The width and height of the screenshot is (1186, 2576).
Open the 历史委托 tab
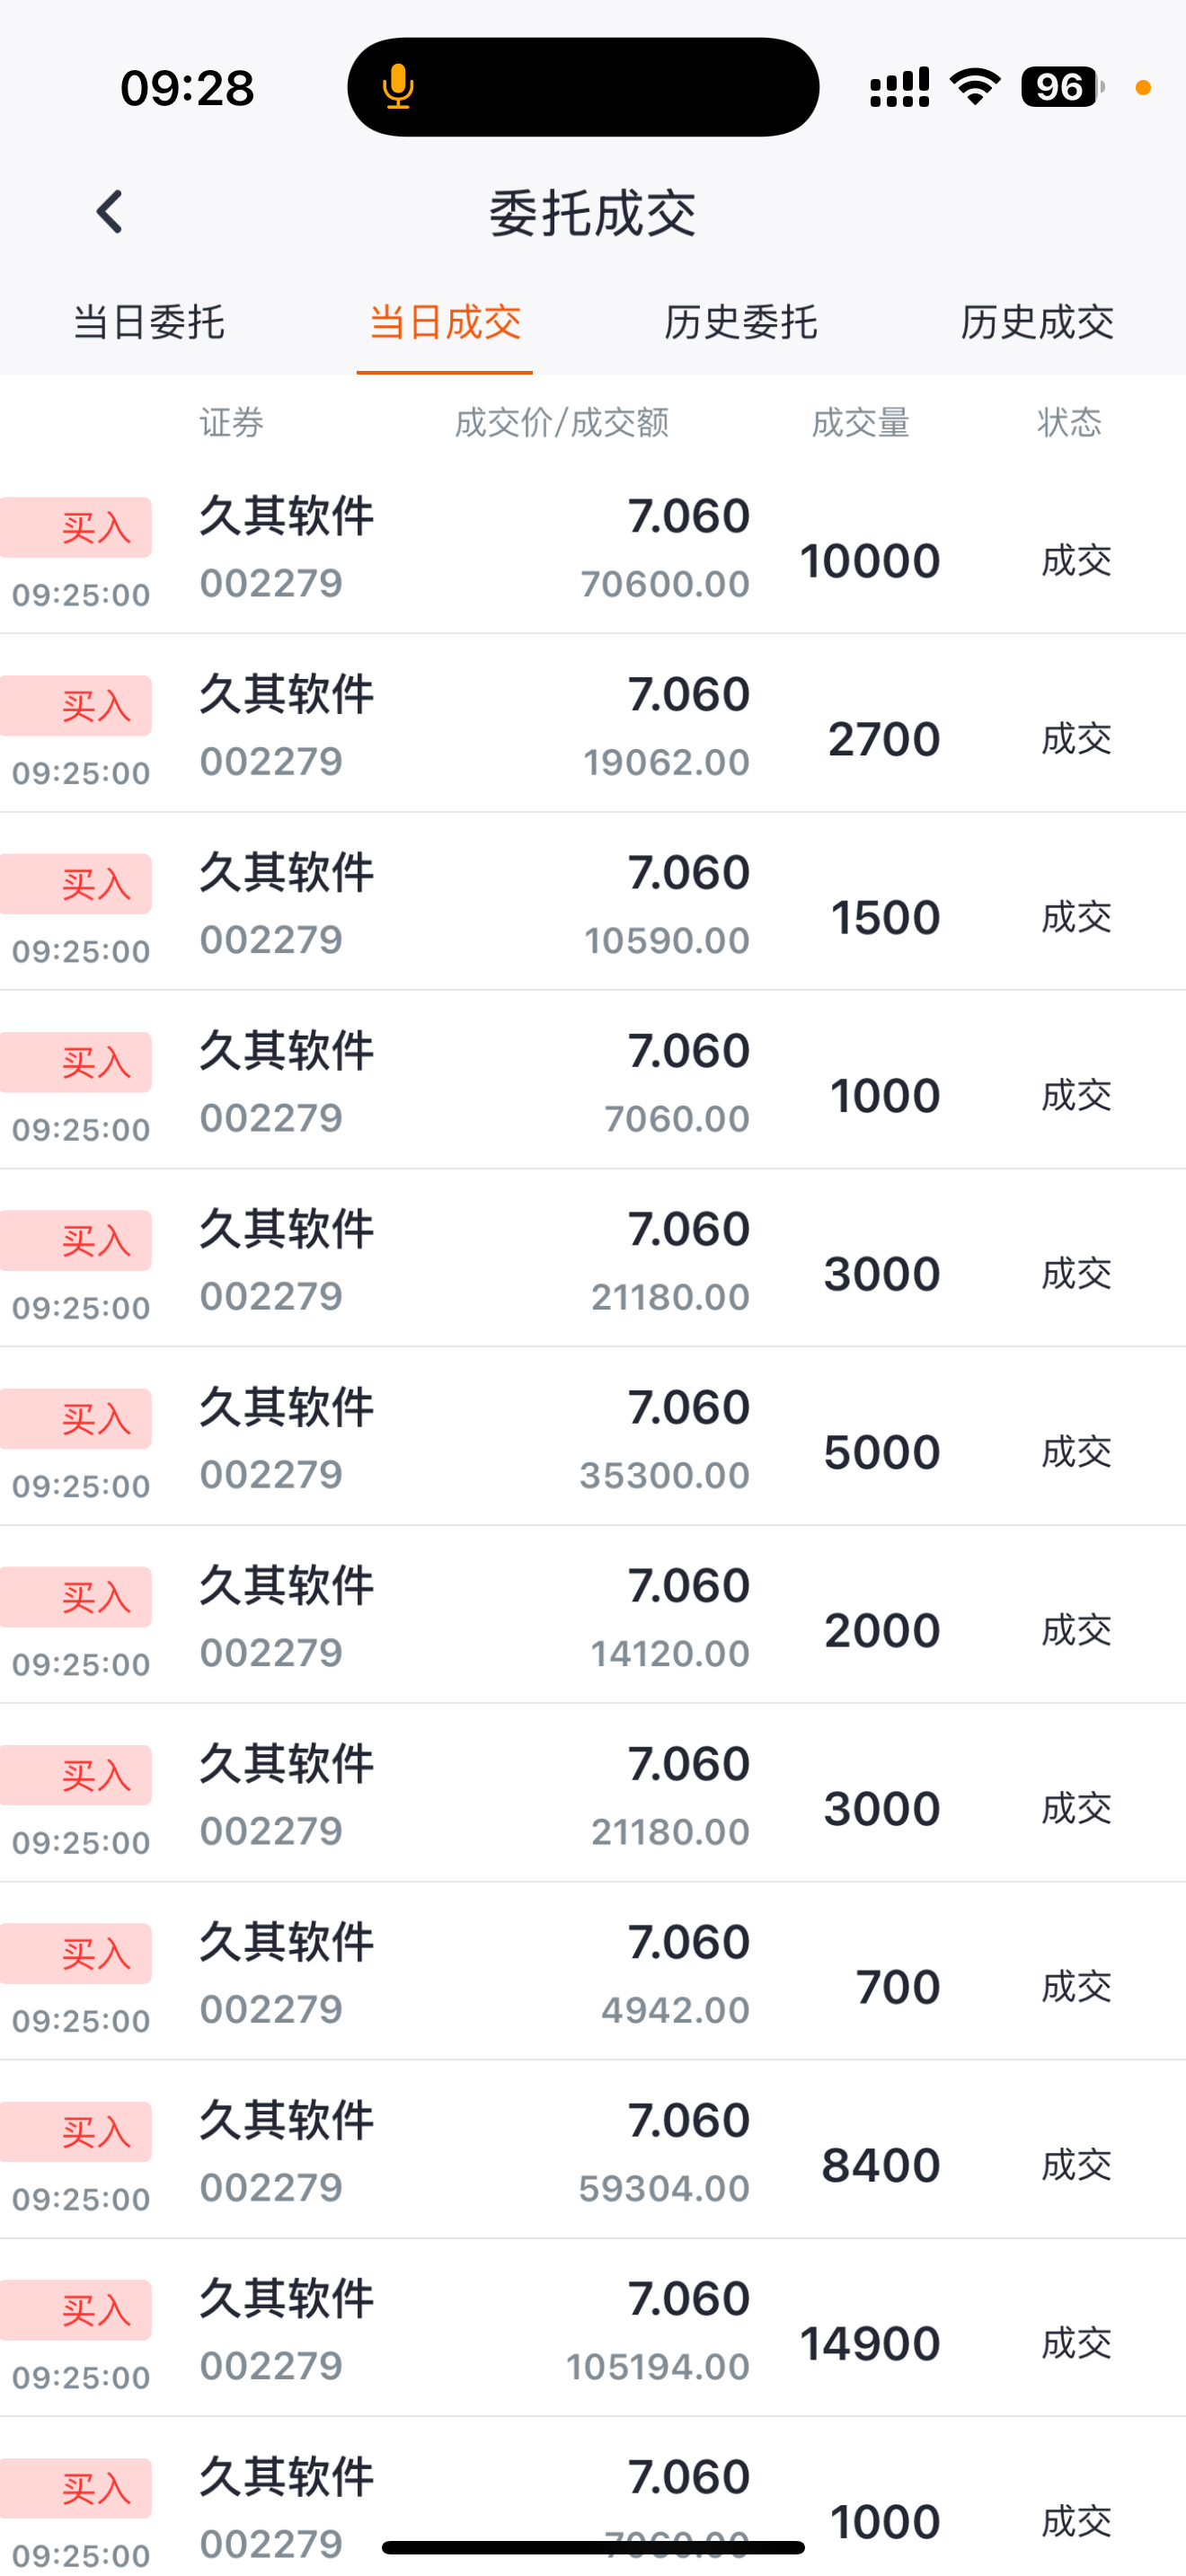pyautogui.click(x=741, y=322)
